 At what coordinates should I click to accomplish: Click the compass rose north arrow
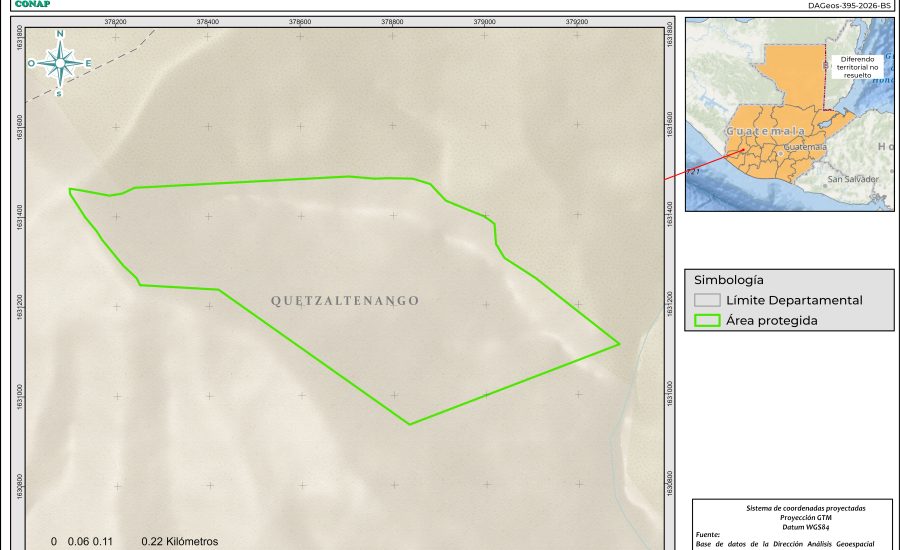click(60, 63)
